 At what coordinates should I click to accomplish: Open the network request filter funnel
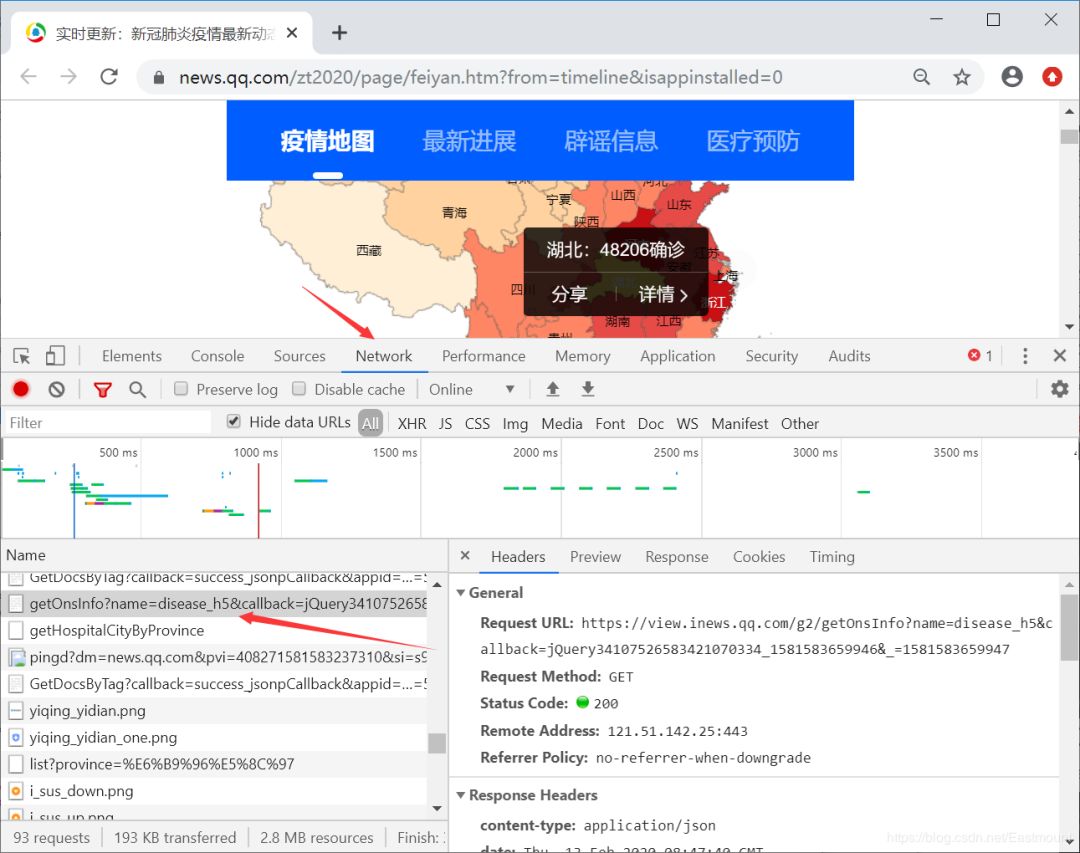pyautogui.click(x=102, y=389)
